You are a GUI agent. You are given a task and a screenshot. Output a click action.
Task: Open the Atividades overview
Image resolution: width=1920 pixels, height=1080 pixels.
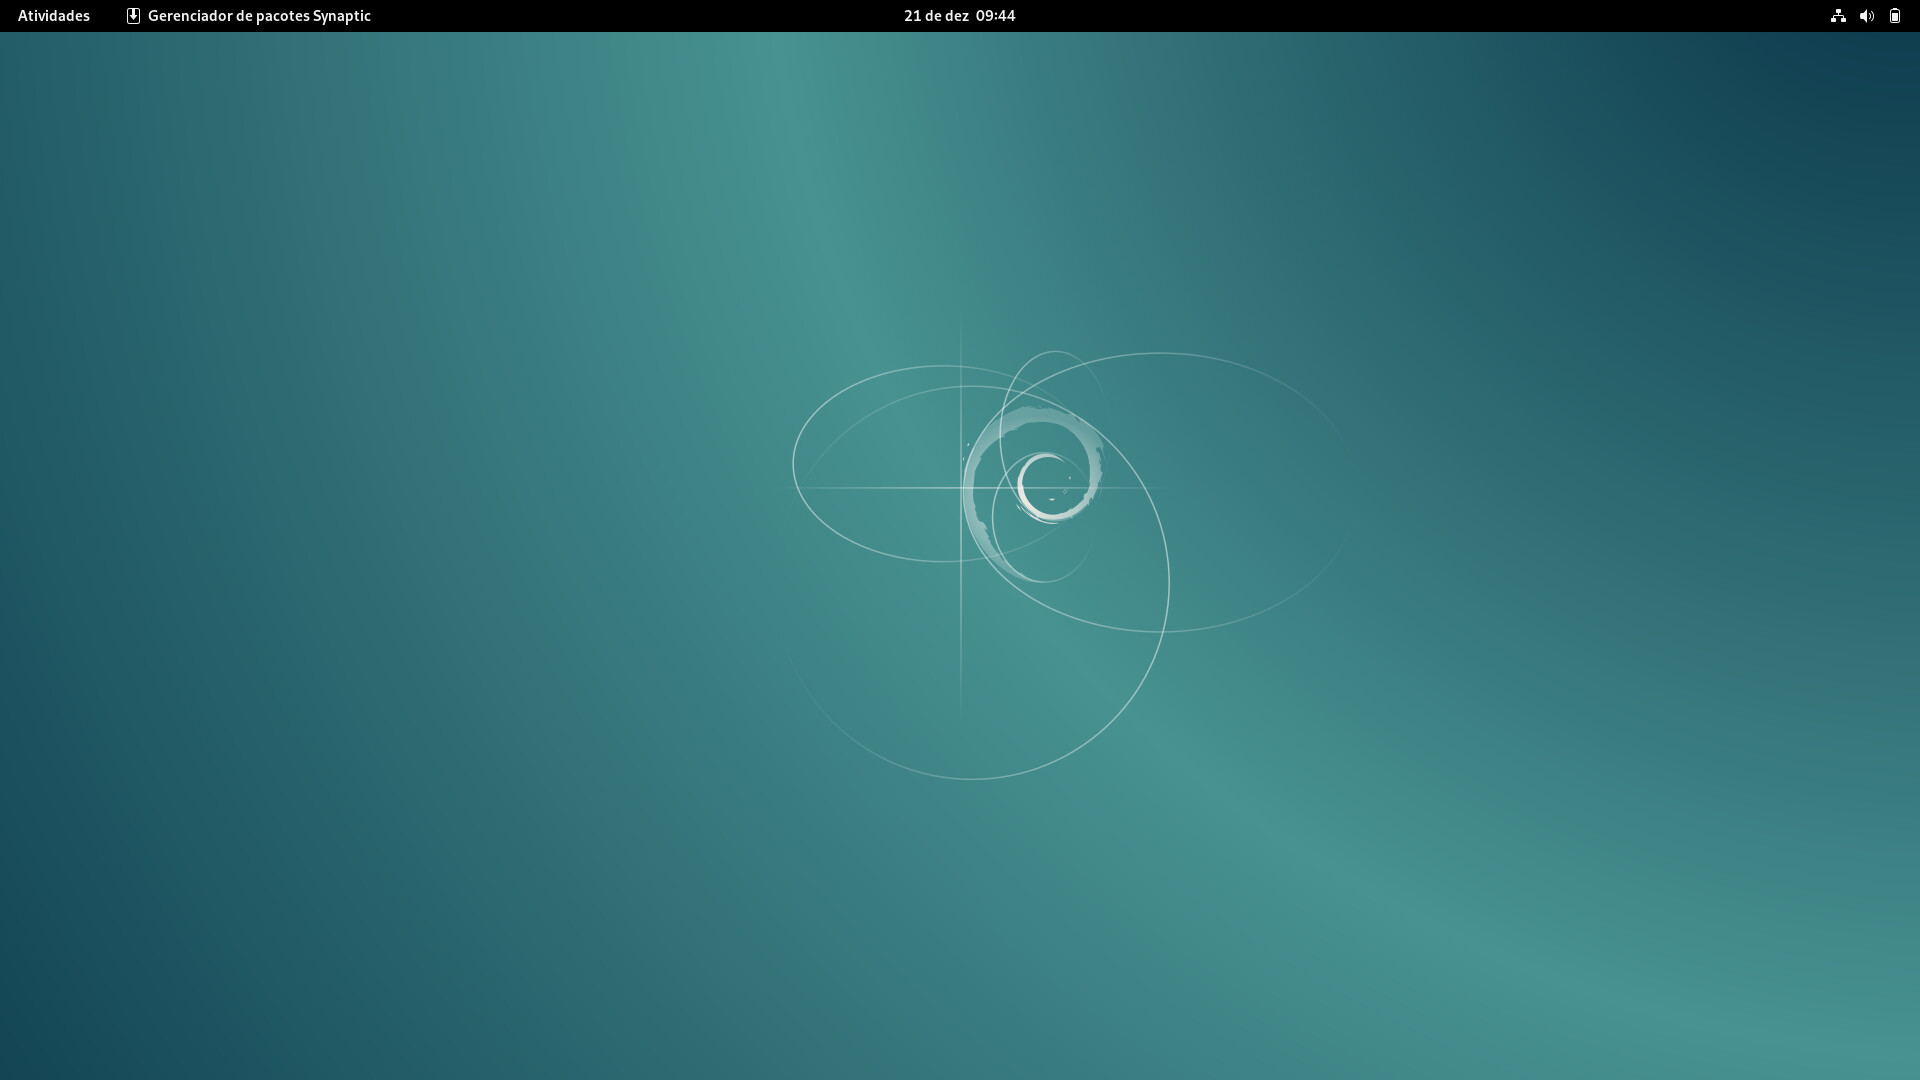coord(54,16)
